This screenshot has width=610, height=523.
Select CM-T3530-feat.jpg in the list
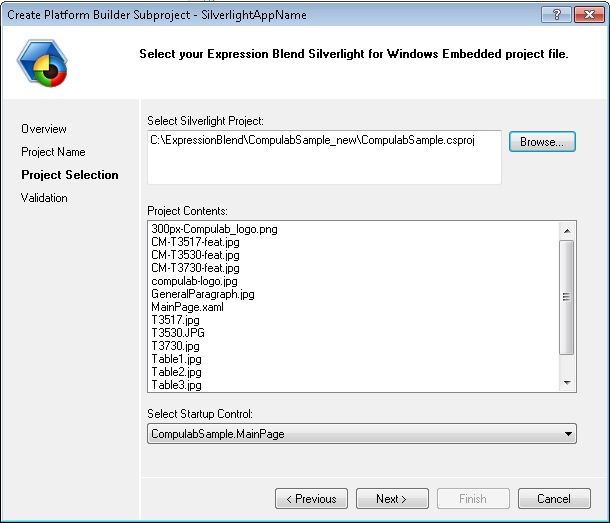coord(195,255)
